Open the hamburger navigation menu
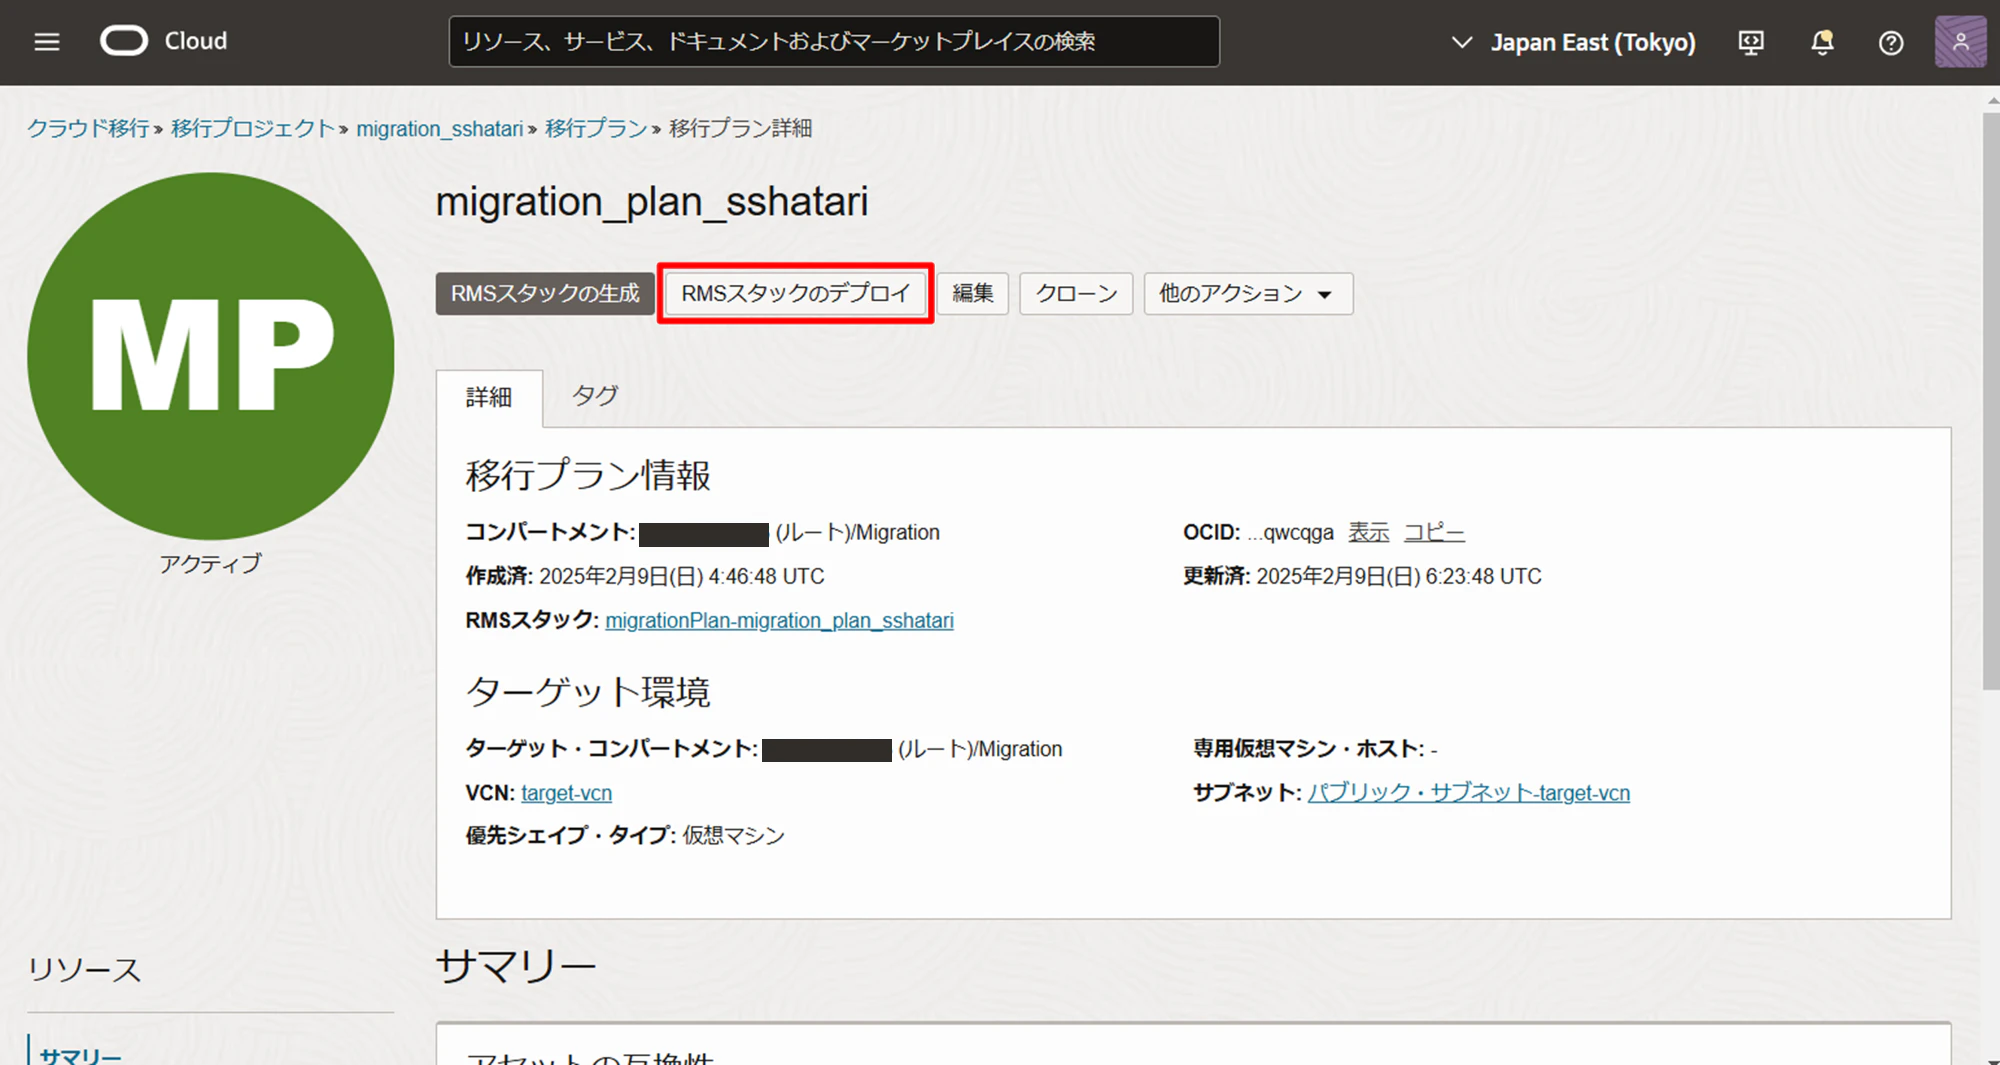Image resolution: width=2000 pixels, height=1065 pixels. [47, 42]
